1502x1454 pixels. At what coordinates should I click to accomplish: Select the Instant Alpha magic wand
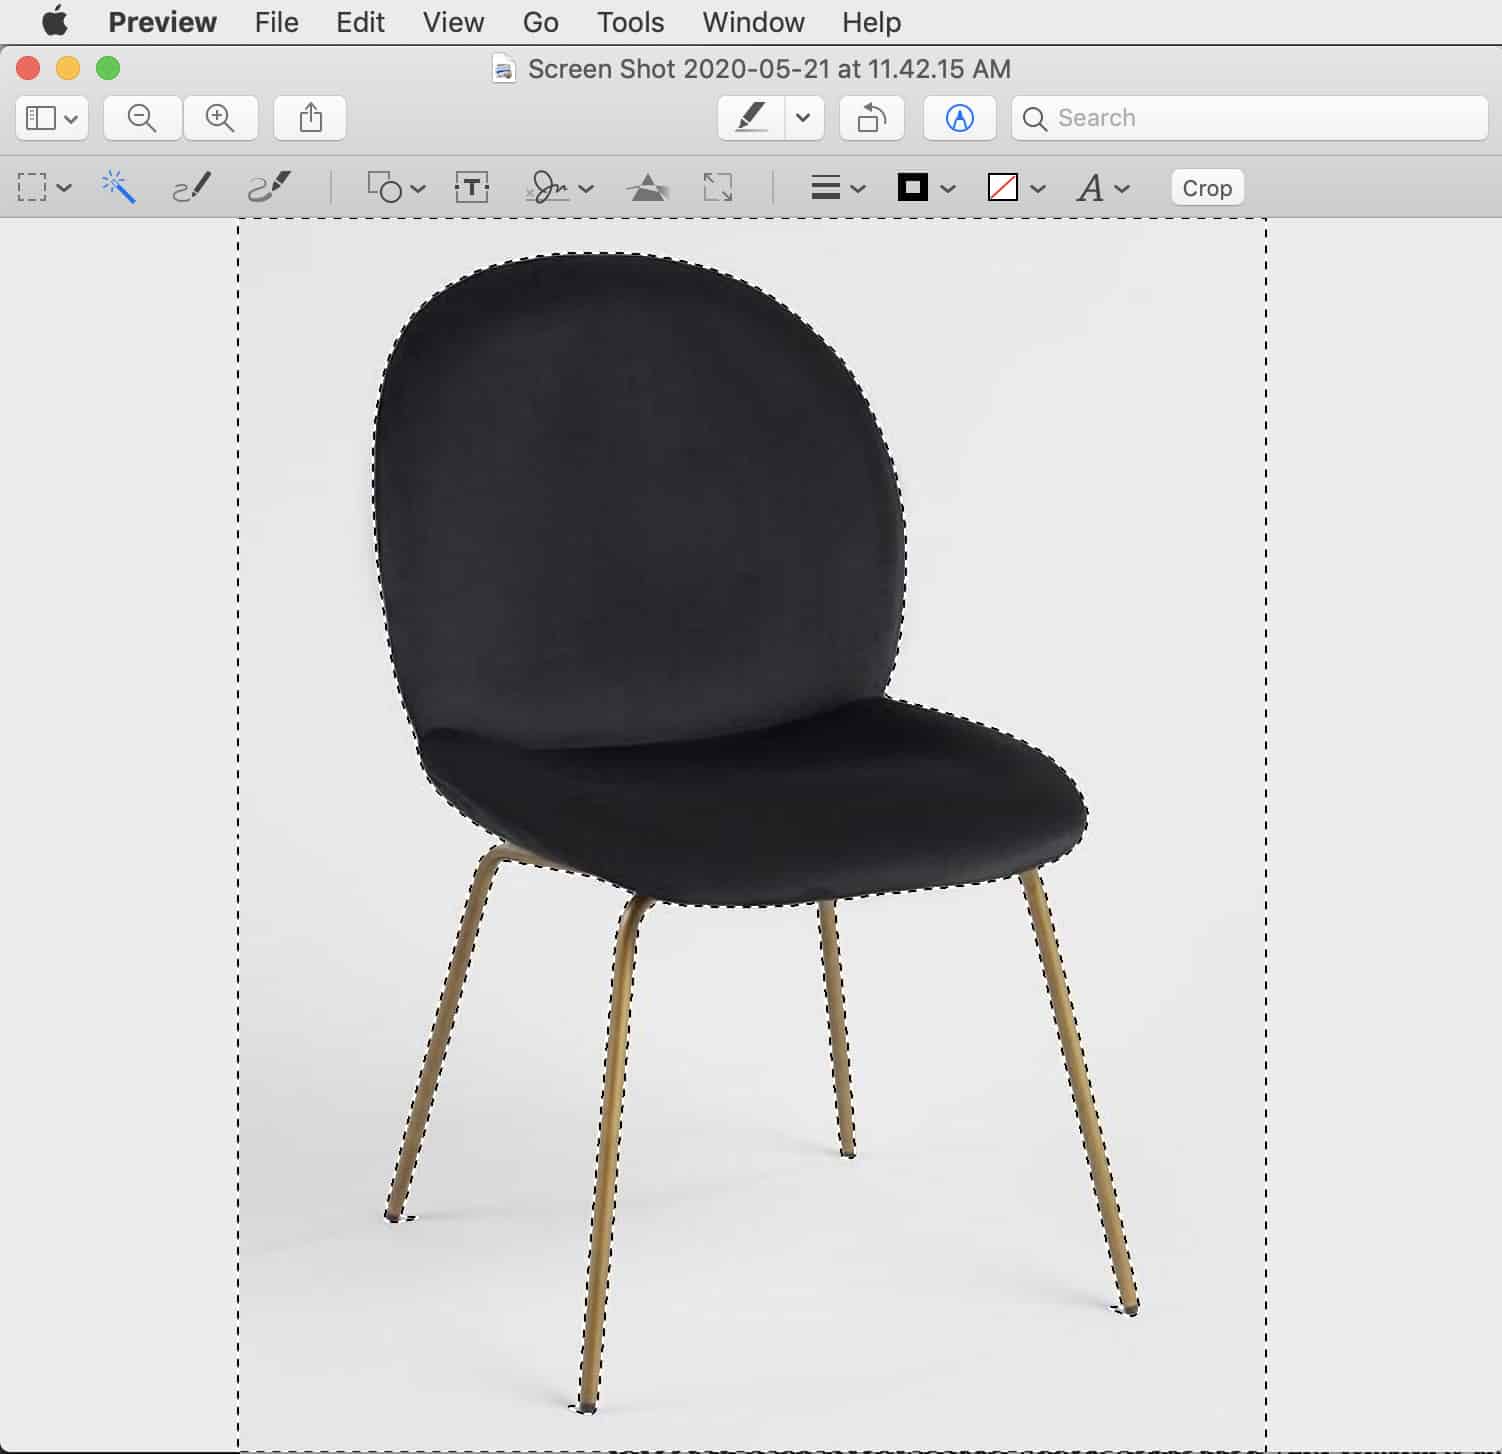tap(118, 187)
